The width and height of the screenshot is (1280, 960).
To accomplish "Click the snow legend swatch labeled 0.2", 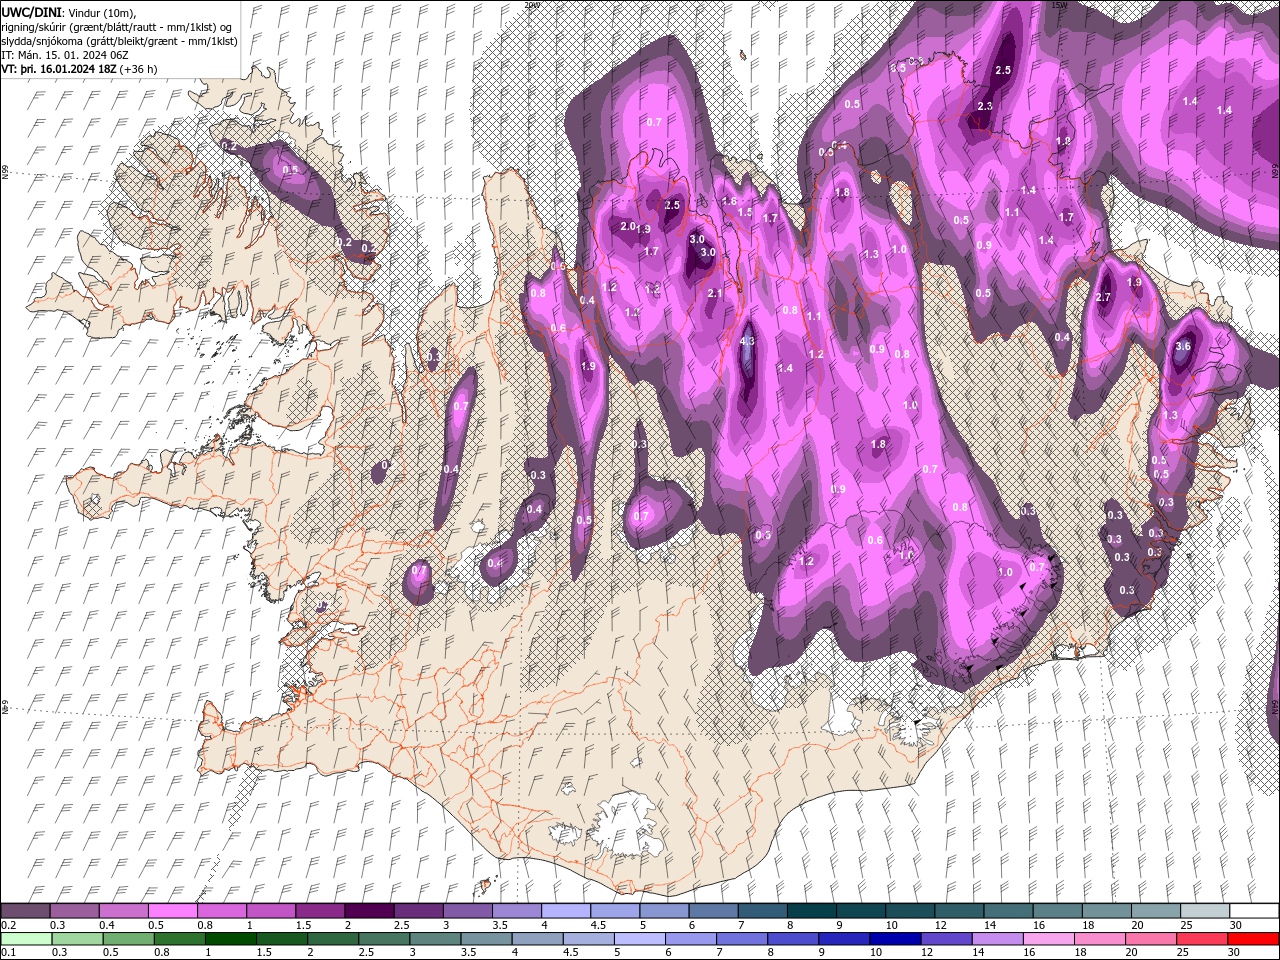I will coord(25,910).
